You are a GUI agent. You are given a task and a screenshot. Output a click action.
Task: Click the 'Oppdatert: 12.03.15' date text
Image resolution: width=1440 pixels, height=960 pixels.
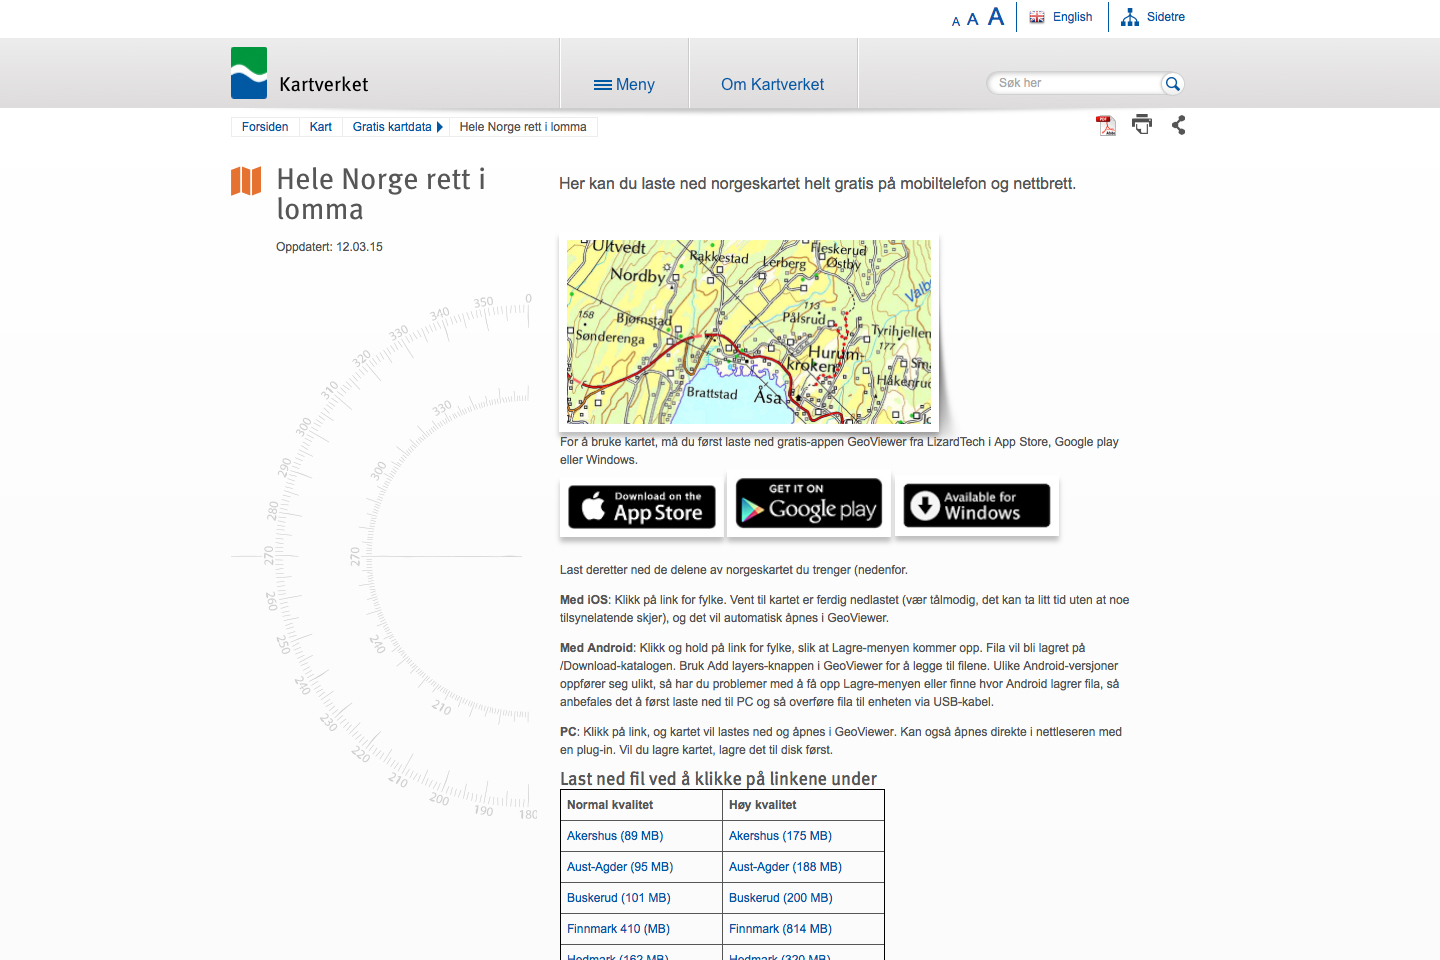tap(329, 247)
